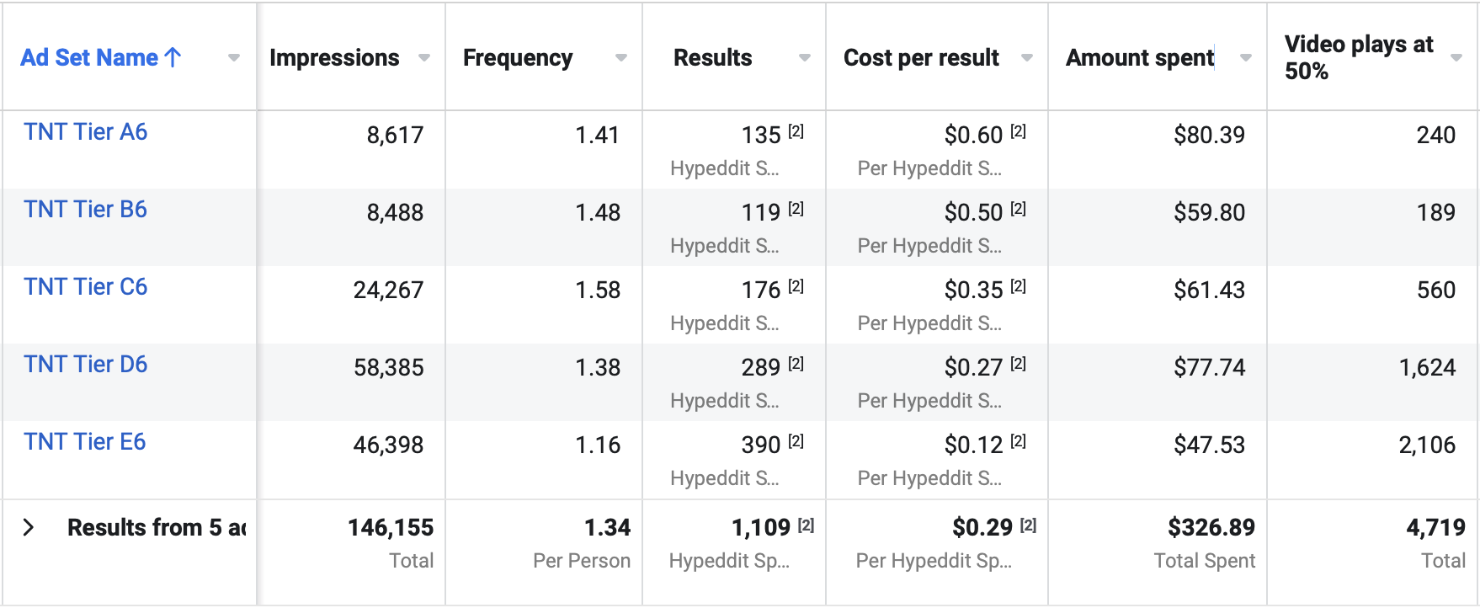Select the $326.89 total spent cell

click(1211, 527)
